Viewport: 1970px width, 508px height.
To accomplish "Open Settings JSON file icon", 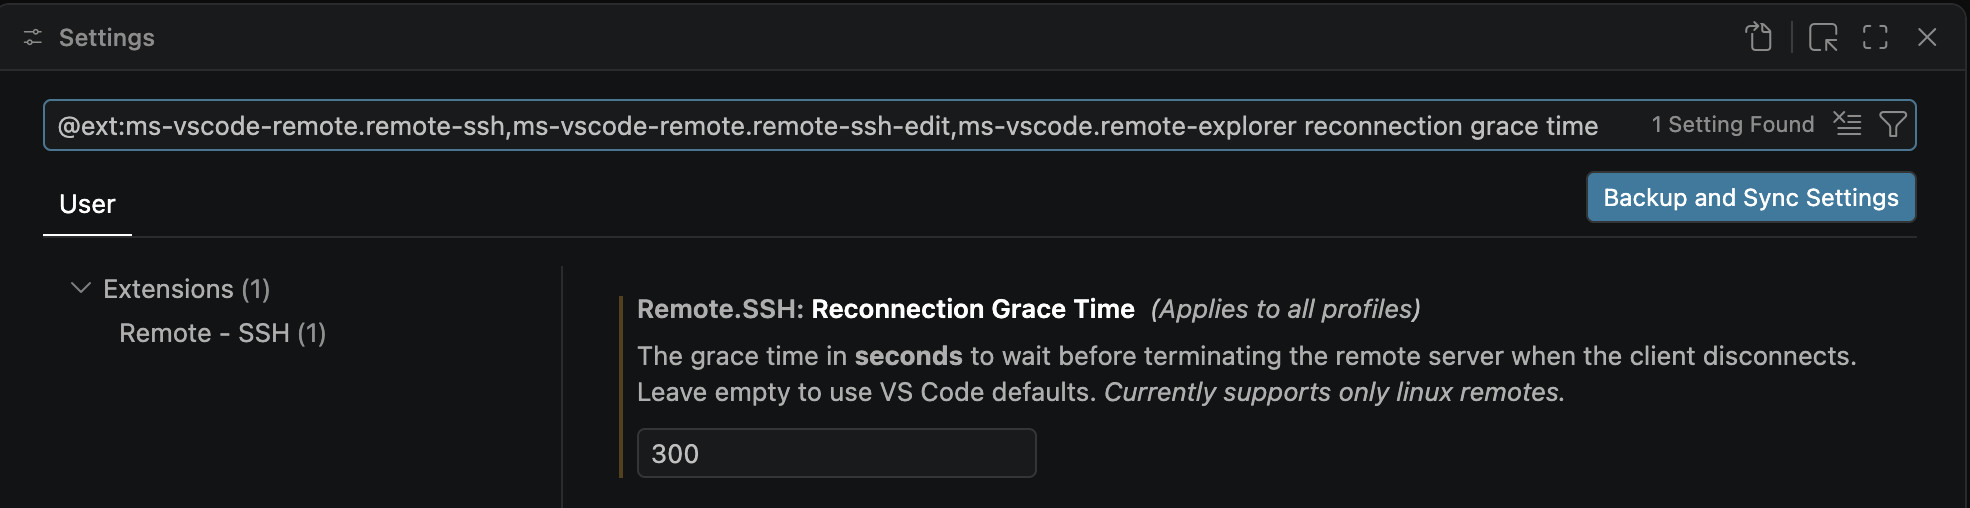I will click(1758, 38).
